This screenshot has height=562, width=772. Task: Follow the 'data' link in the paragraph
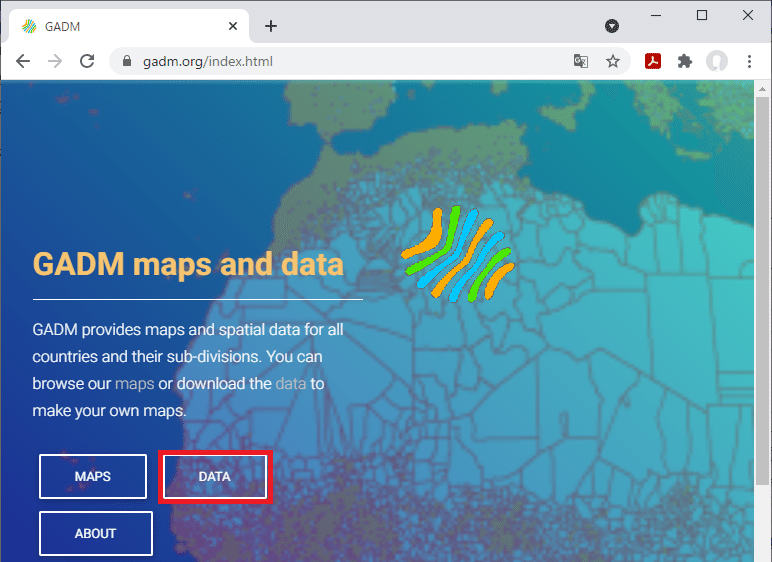pos(291,384)
